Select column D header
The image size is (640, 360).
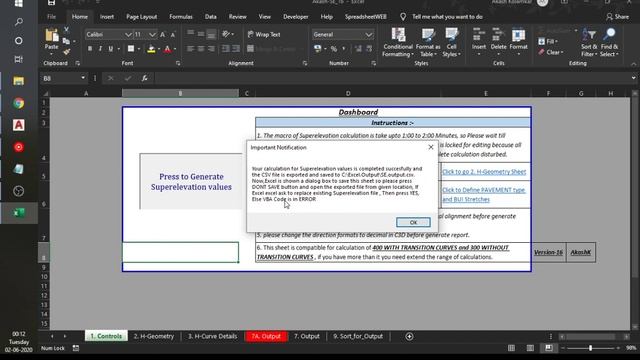click(348, 93)
